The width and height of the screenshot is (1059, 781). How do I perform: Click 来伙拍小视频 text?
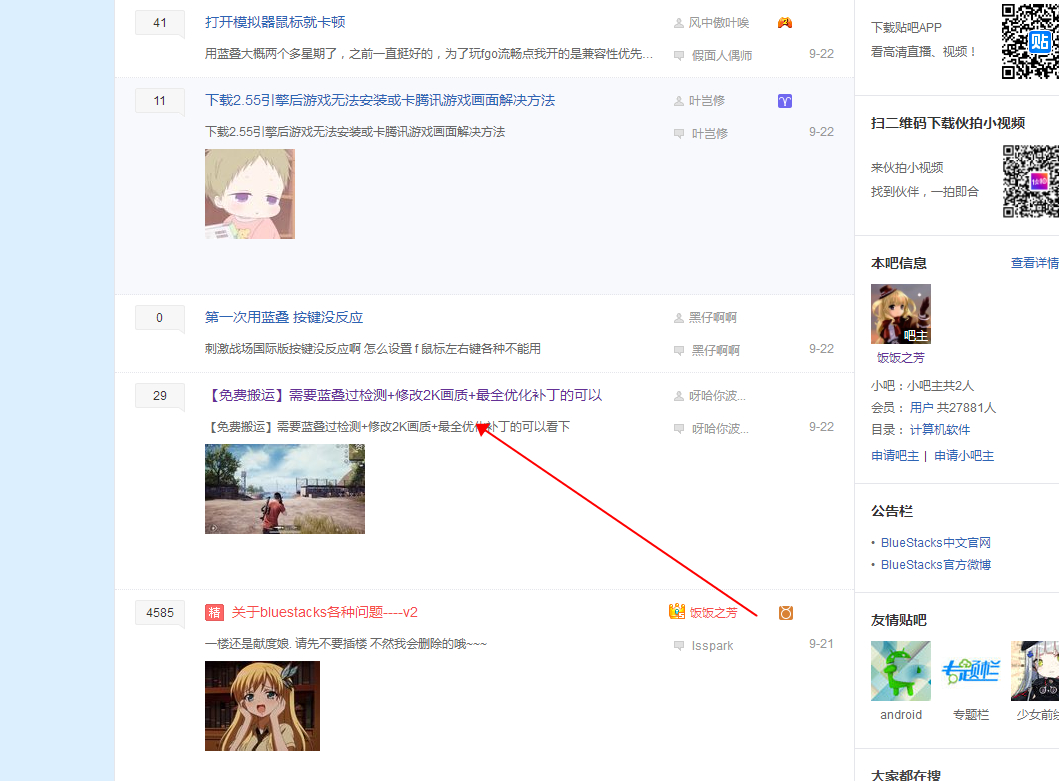click(907, 168)
